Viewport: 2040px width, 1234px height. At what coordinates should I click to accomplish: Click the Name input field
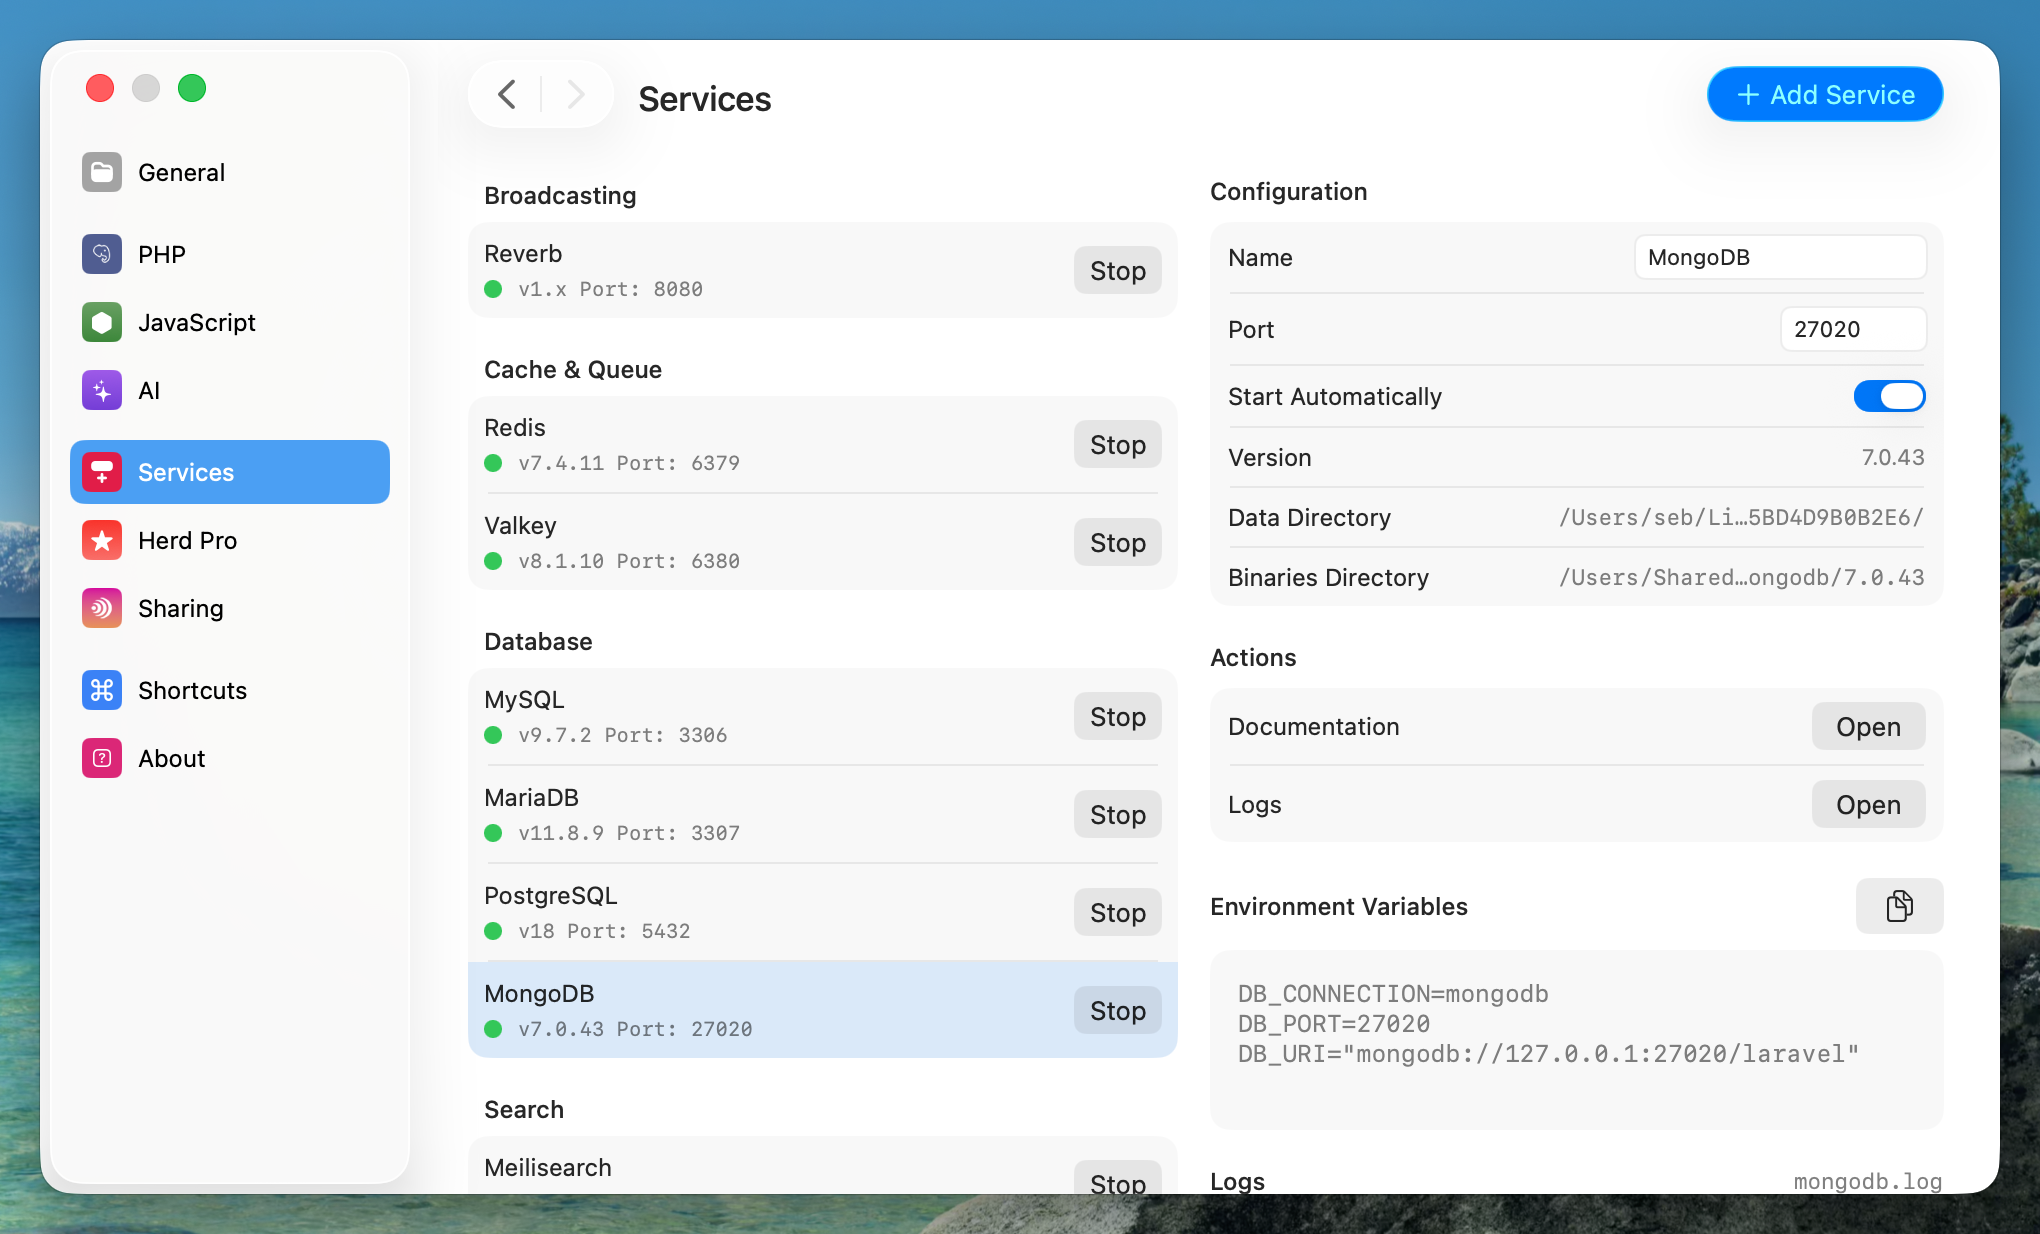pos(1780,257)
